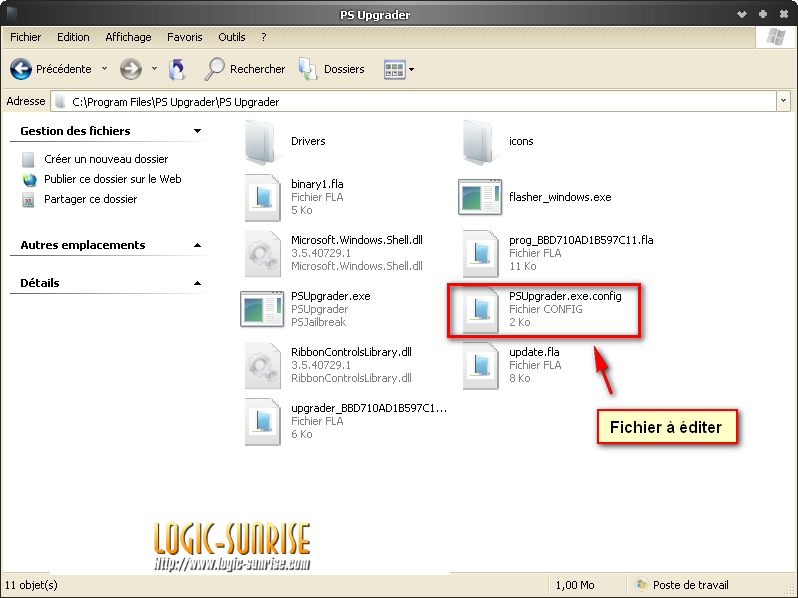The image size is (798, 598).
Task: Open the Affichage menu
Action: [128, 37]
